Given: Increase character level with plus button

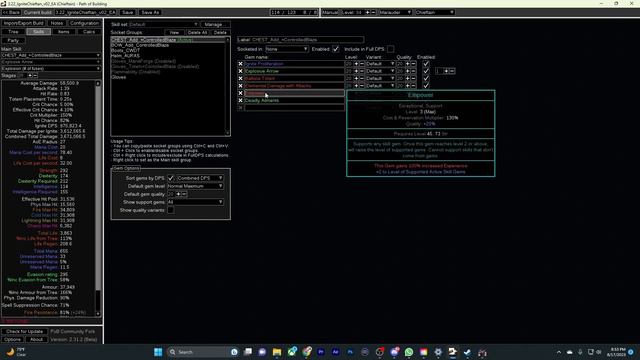Looking at the screenshot, I should [x=367, y=12].
